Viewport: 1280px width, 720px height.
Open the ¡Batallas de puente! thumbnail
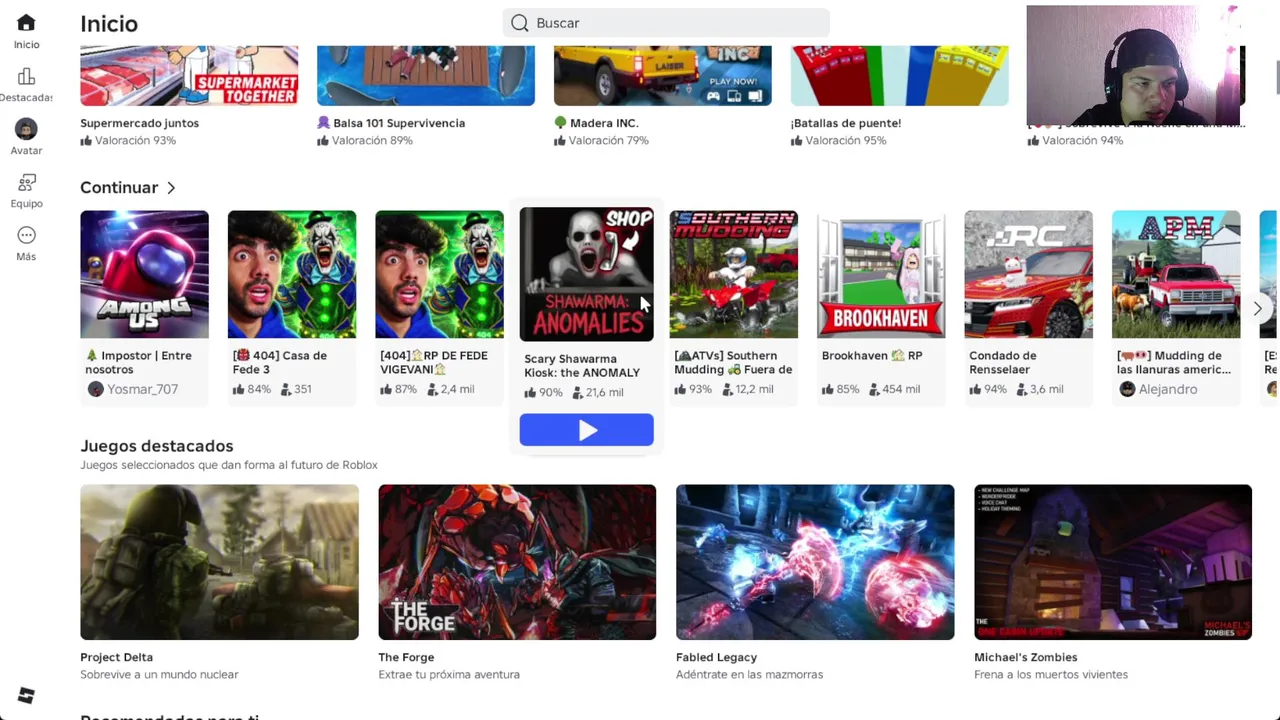click(x=900, y=76)
